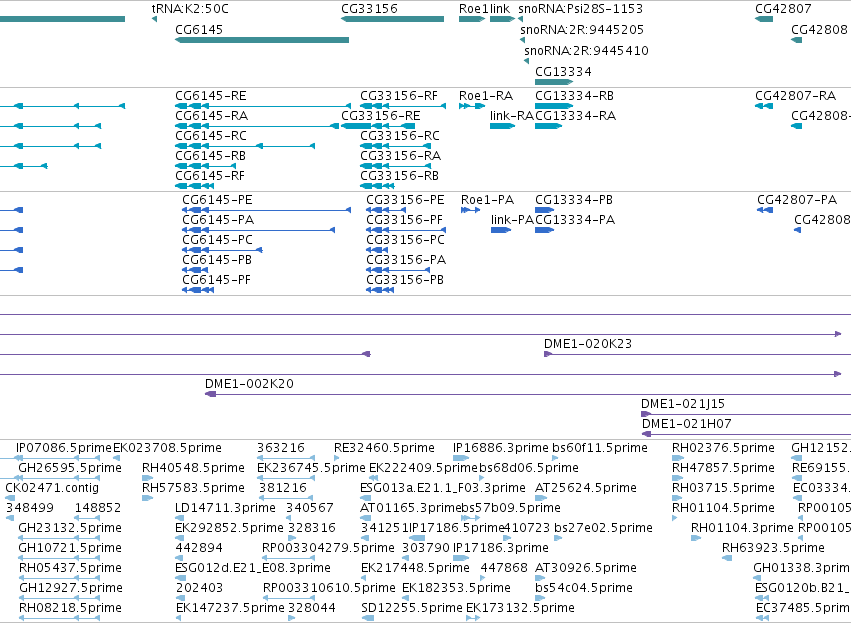Screen dimensions: 851x623
Task: Click the snoRNA:2R:9445410 marker
Action: click(526, 61)
